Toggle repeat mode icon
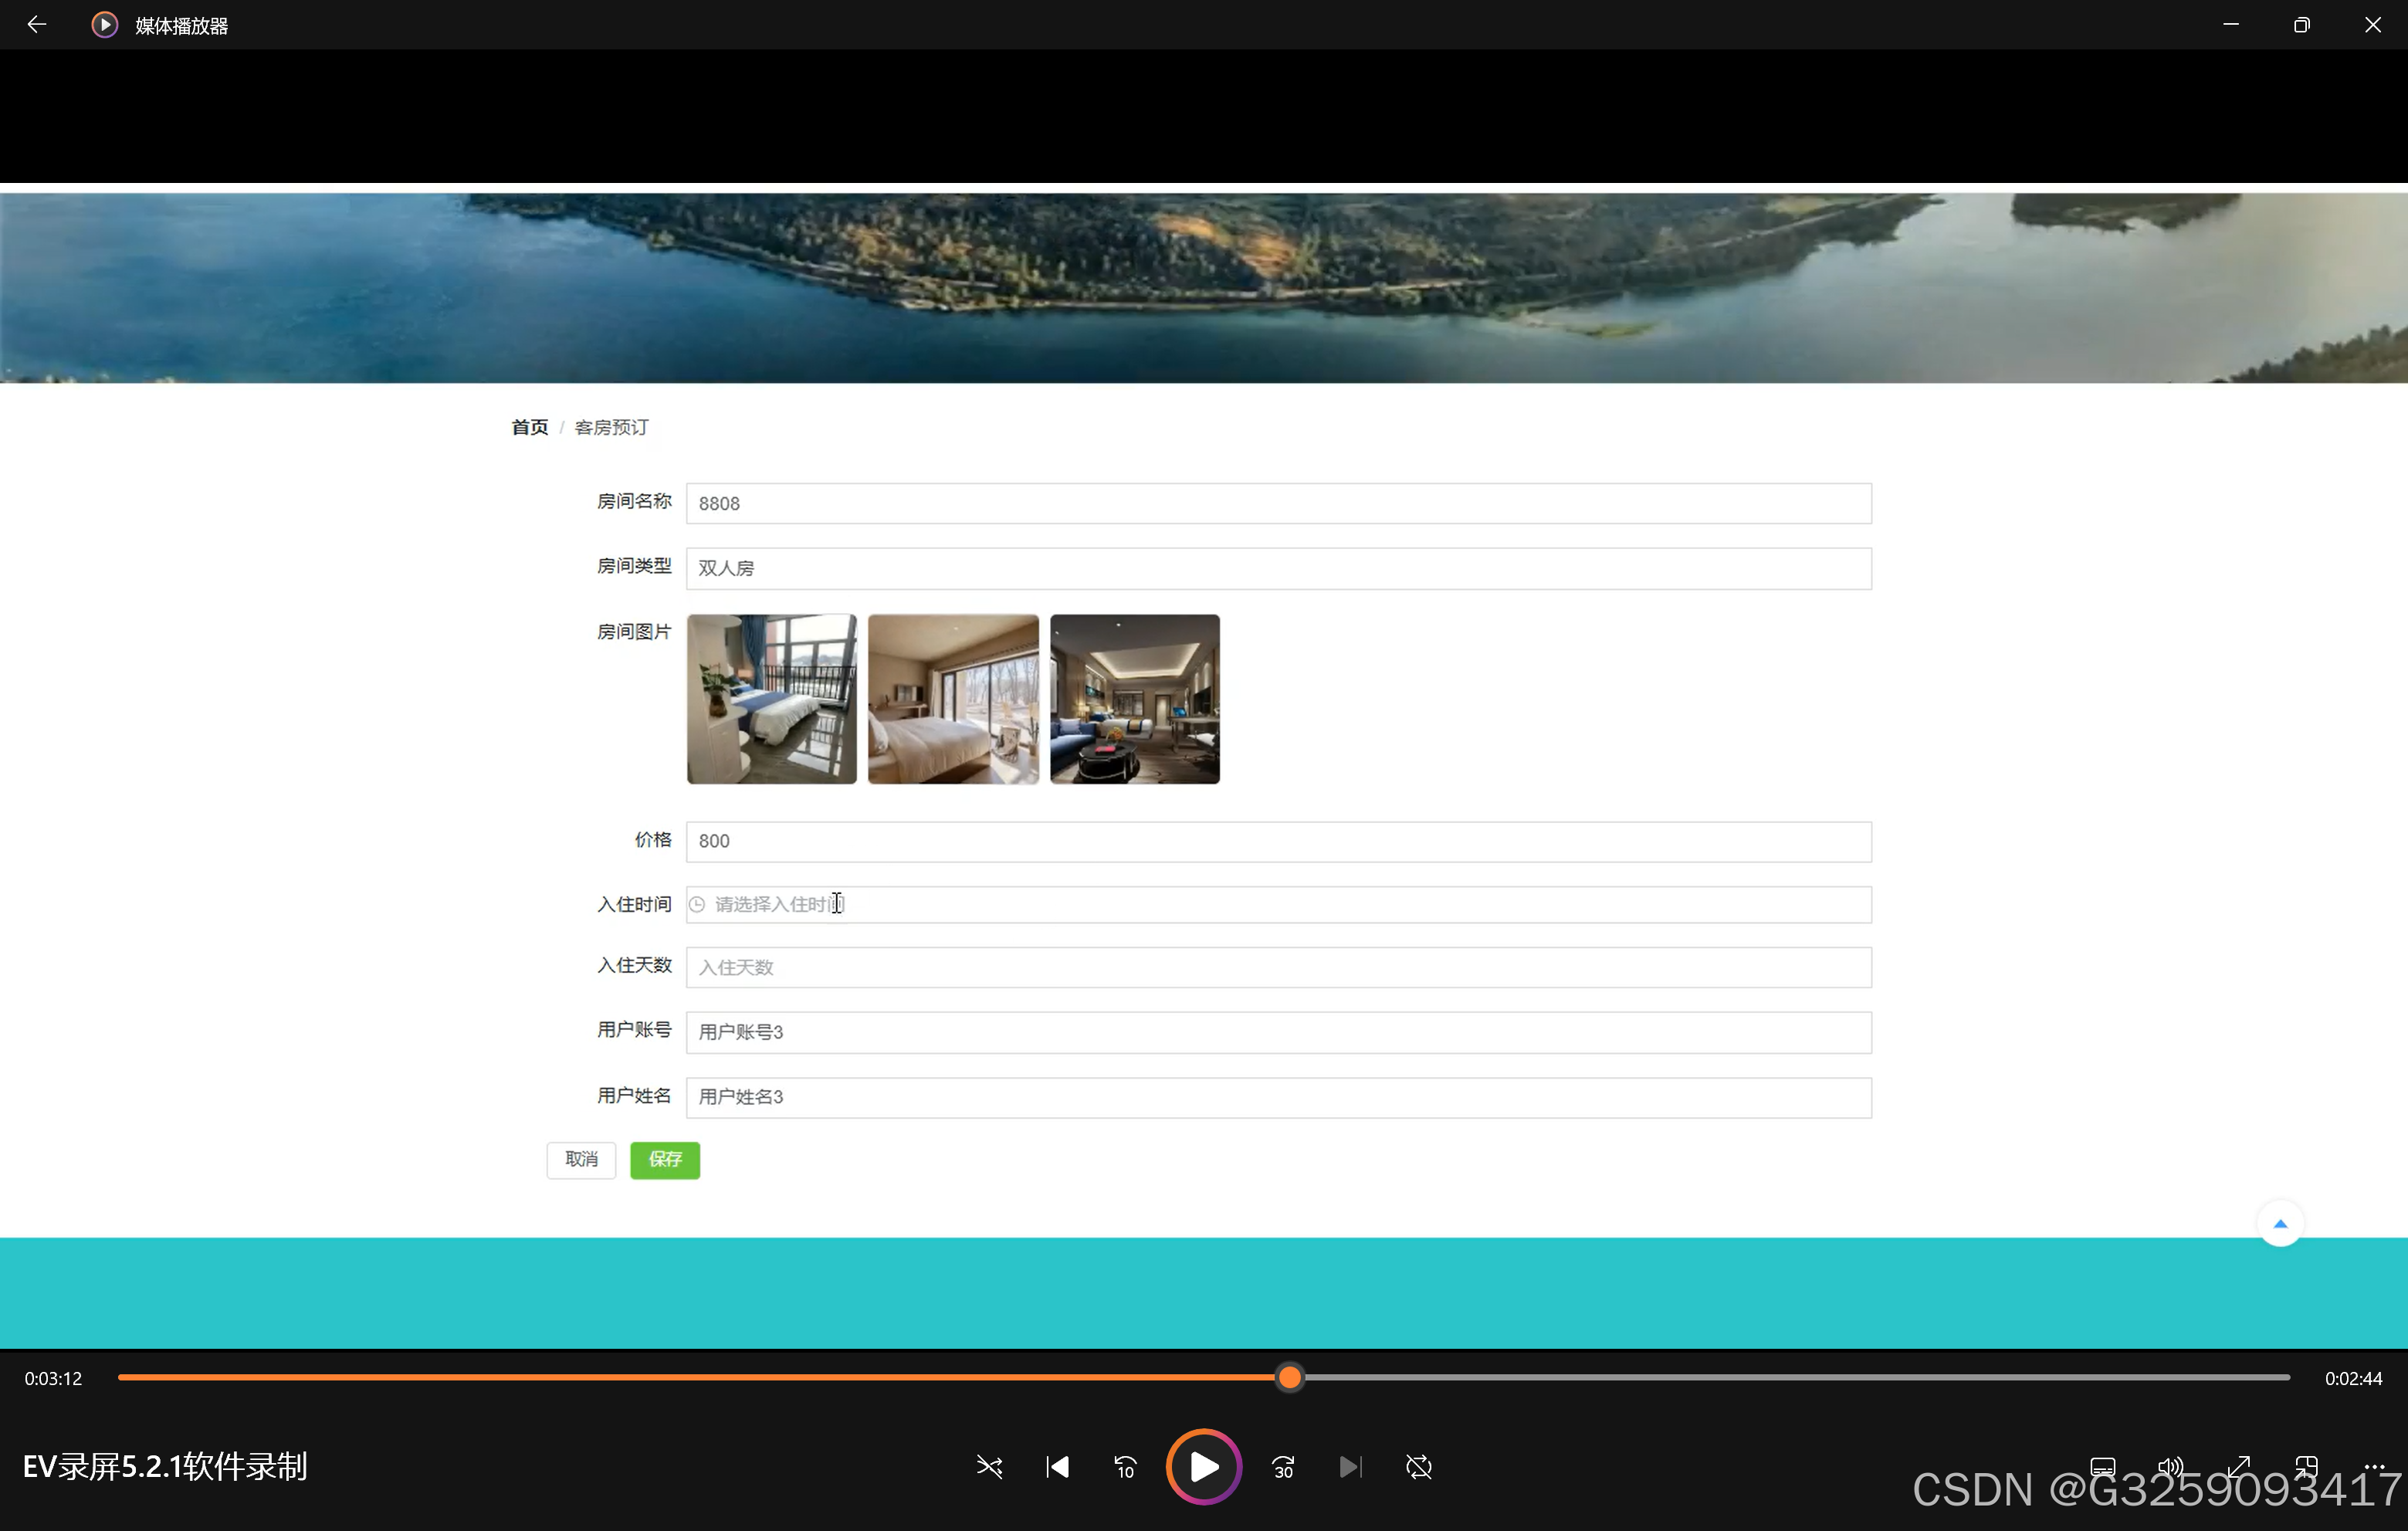2408x1531 pixels. coord(1418,1466)
